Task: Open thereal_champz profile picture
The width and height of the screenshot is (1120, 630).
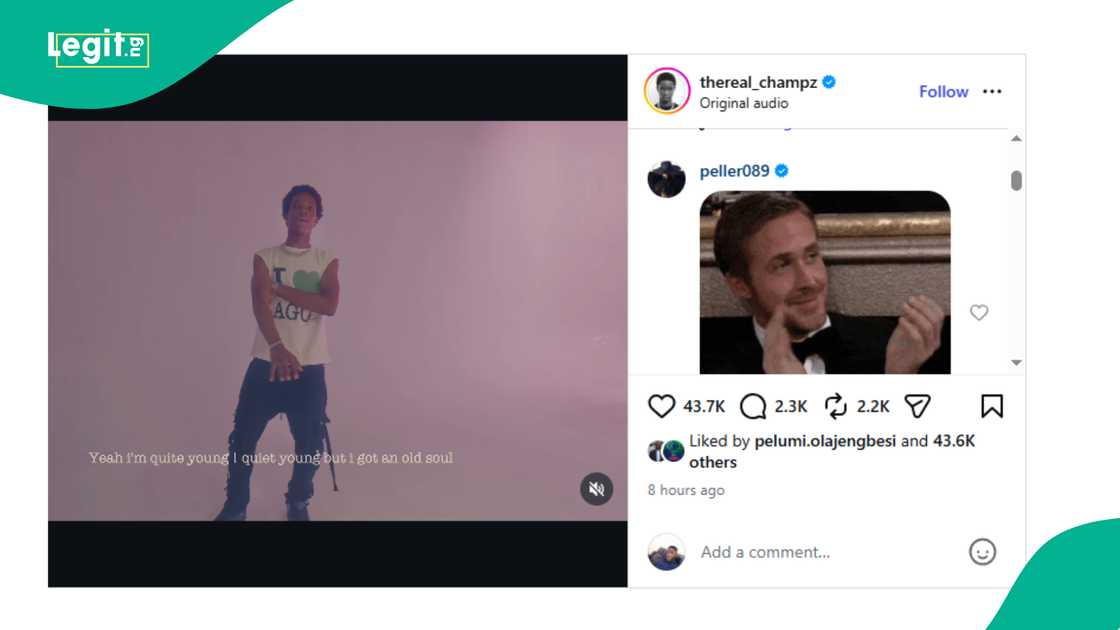Action: 666,91
